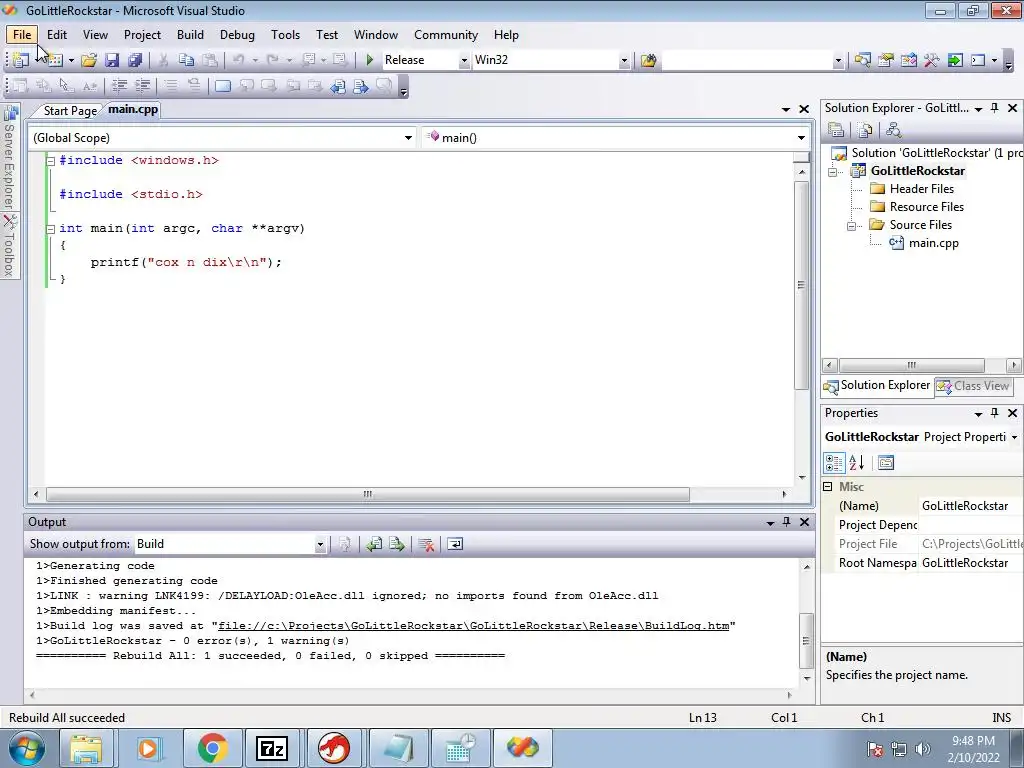Click the Add New Item toolbar icon
The image size is (1024, 768).
coord(55,60)
